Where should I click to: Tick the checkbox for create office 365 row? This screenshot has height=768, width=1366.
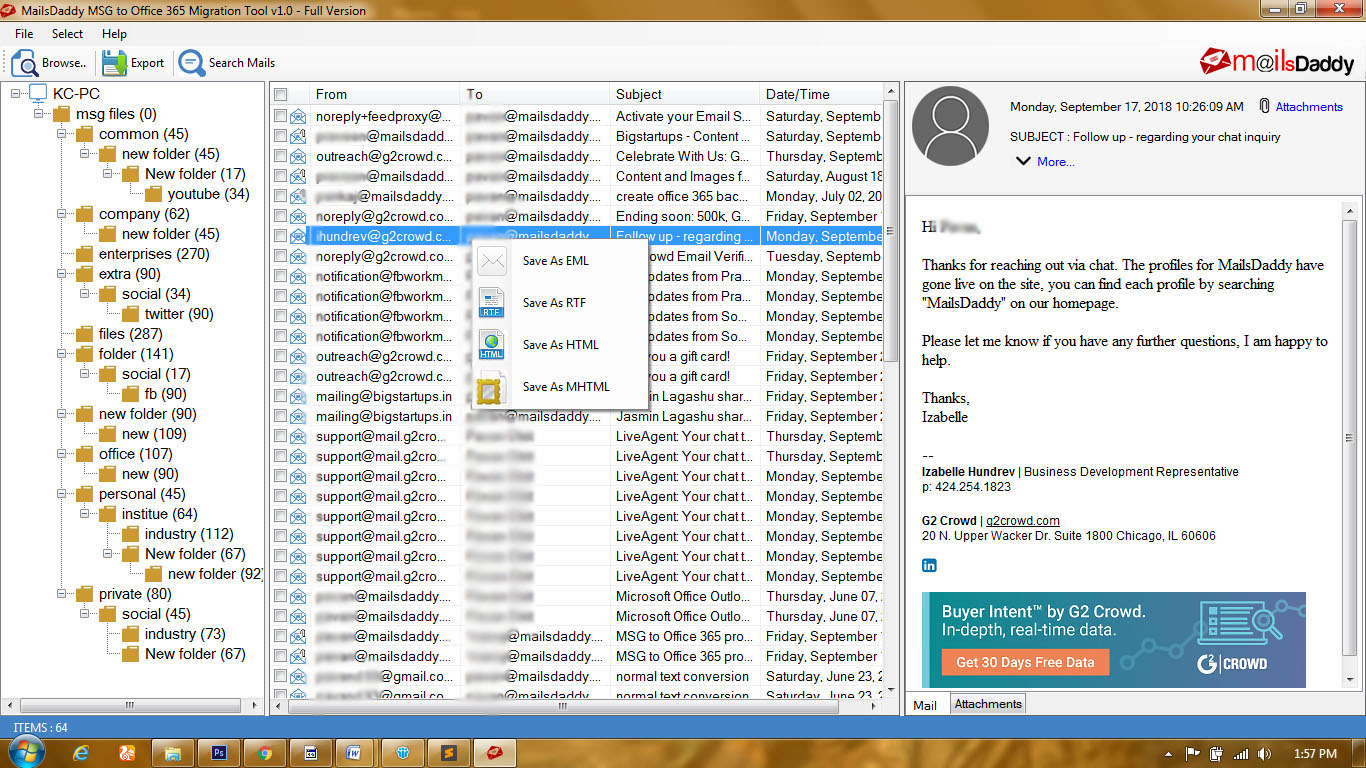point(281,196)
